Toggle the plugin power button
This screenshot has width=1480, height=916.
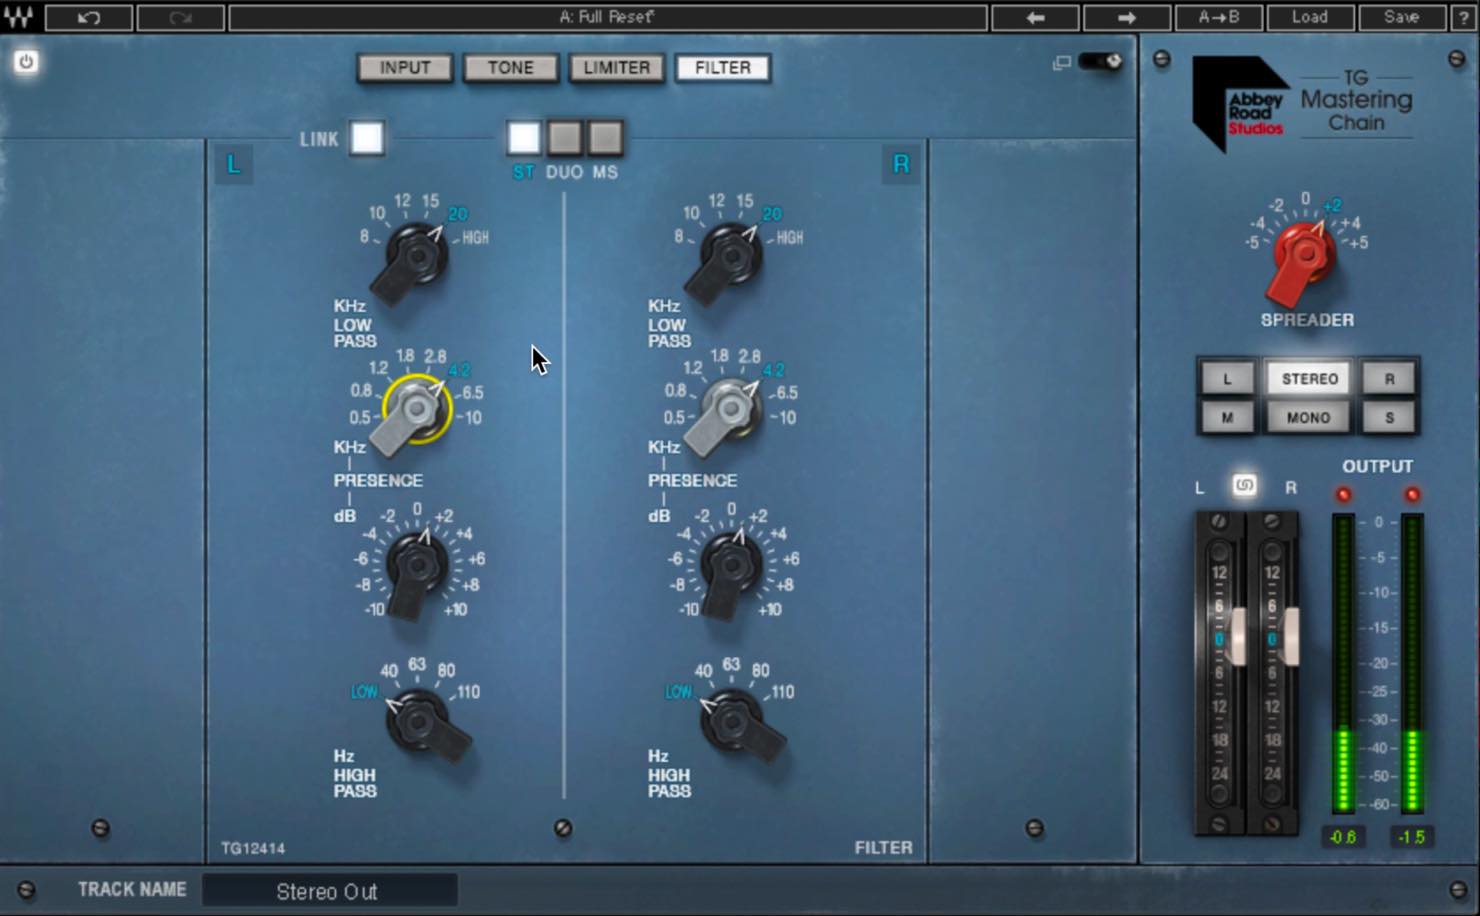[x=26, y=62]
